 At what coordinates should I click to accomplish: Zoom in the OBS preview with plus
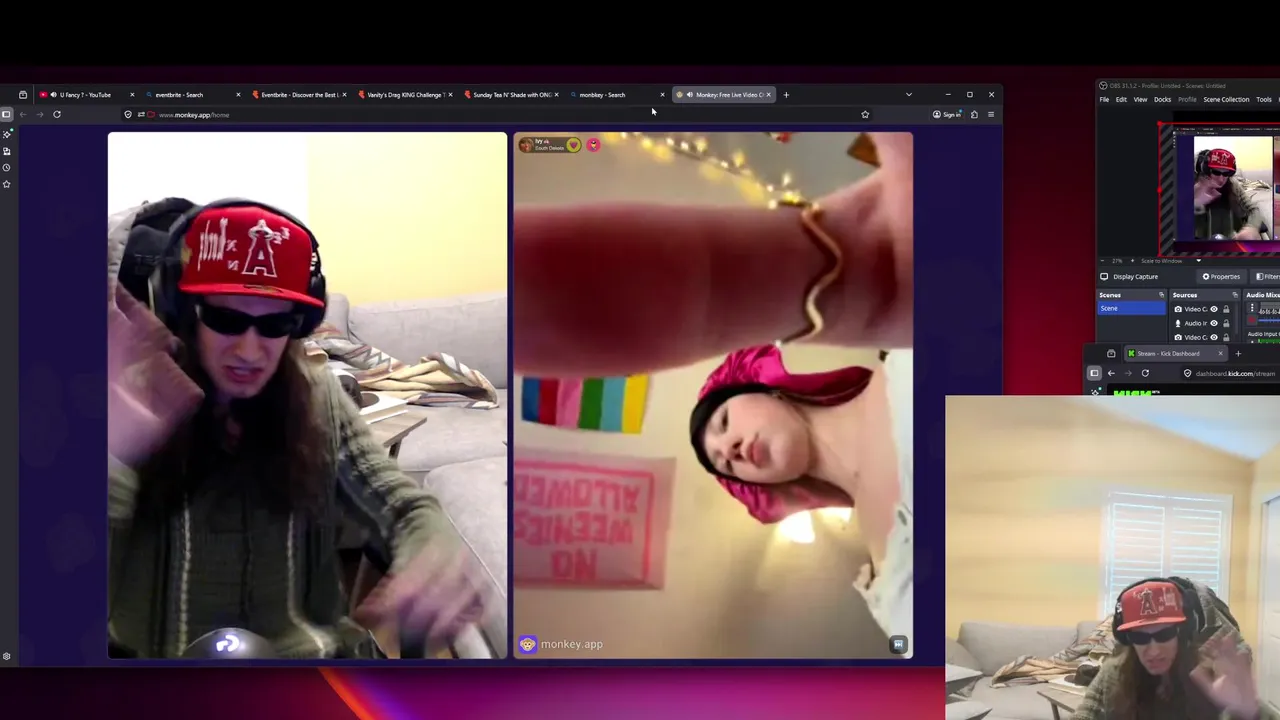1131,261
